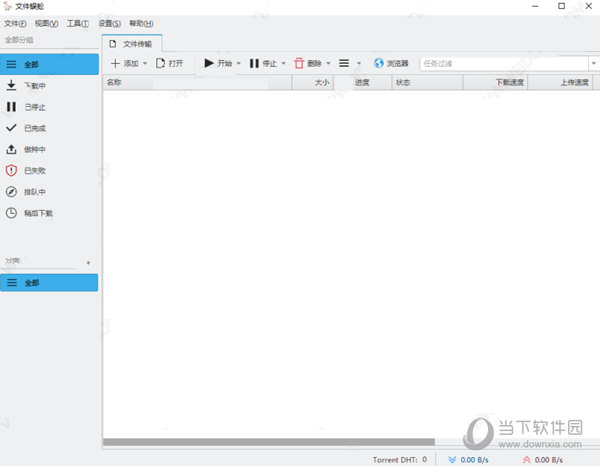The height and width of the screenshot is (466, 600).
Task: Click the 任务过滤 task filter field
Action: click(x=505, y=63)
